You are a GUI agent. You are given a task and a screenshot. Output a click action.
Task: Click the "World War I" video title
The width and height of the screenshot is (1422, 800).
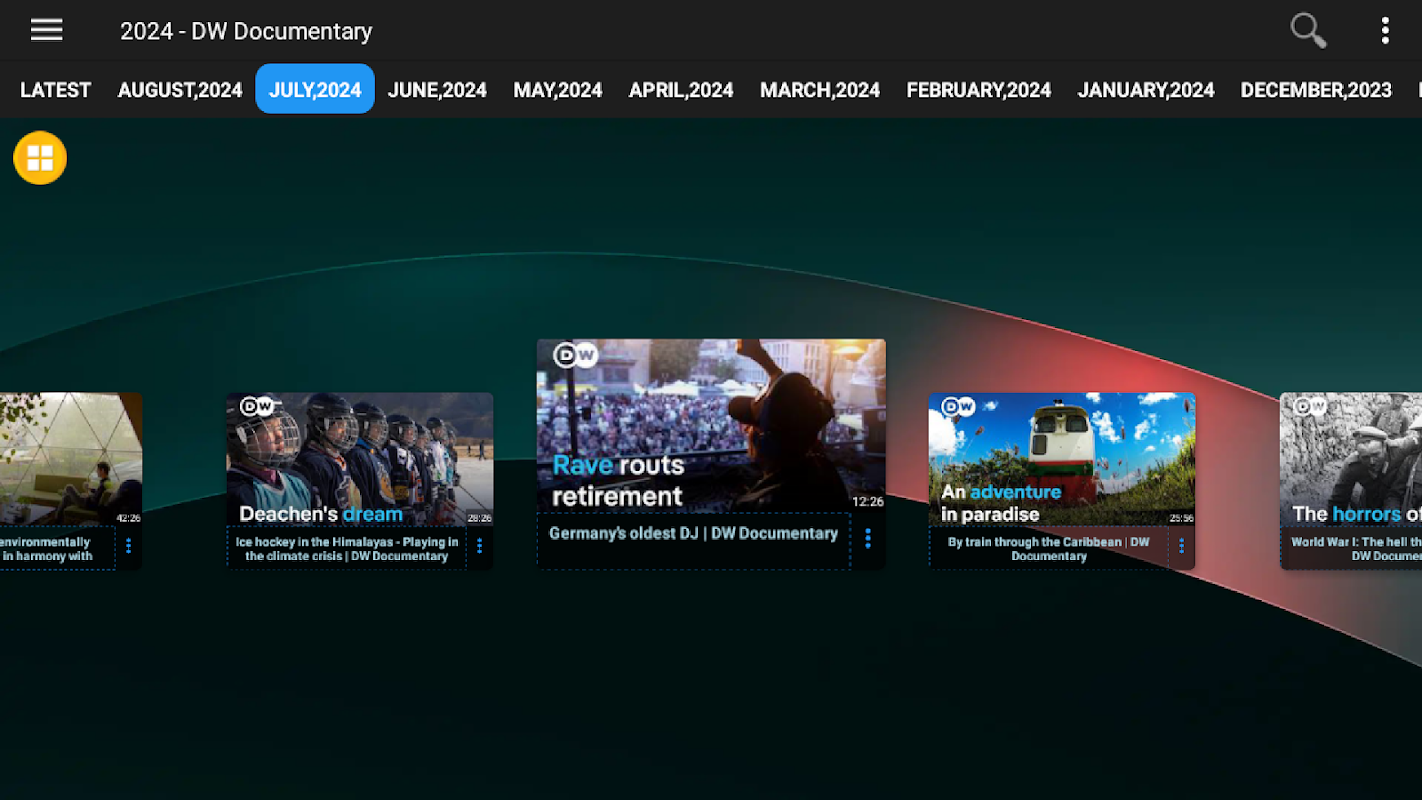tap(1356, 549)
